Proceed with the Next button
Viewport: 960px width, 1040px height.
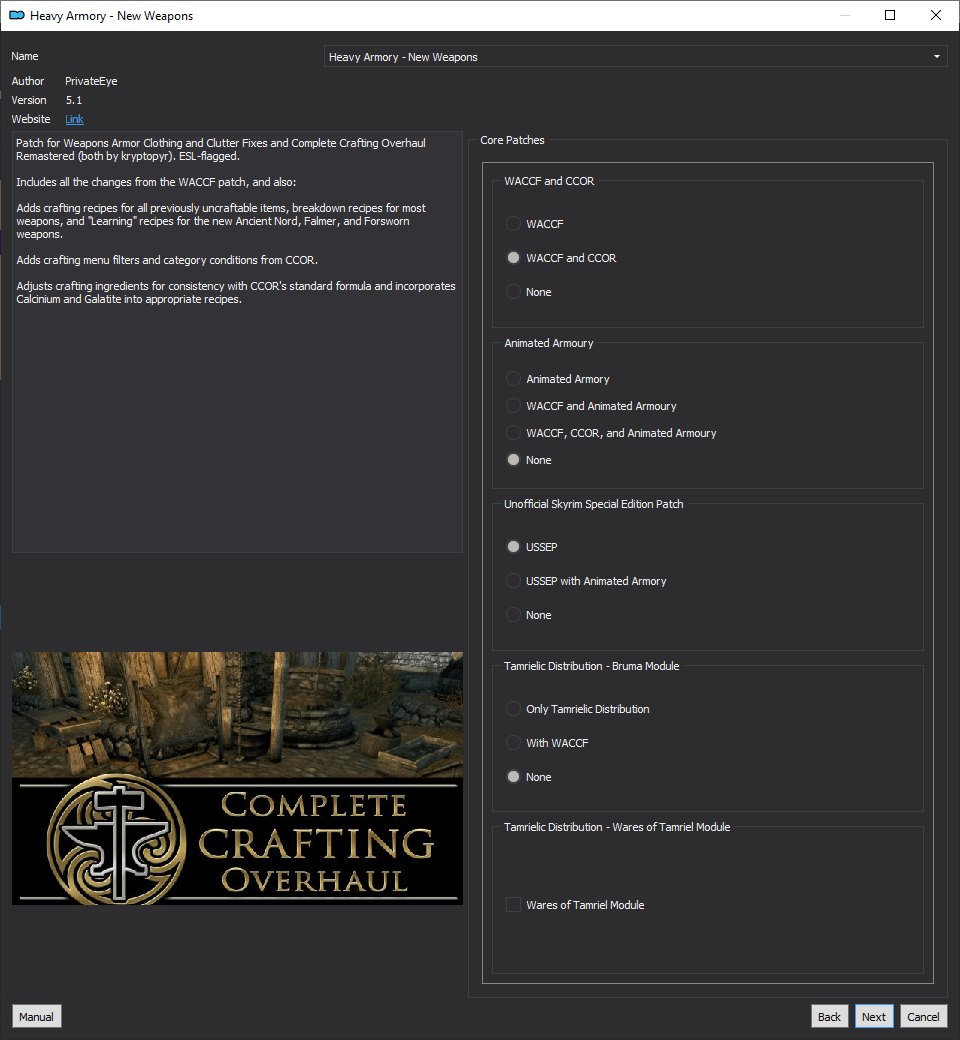[874, 1017]
